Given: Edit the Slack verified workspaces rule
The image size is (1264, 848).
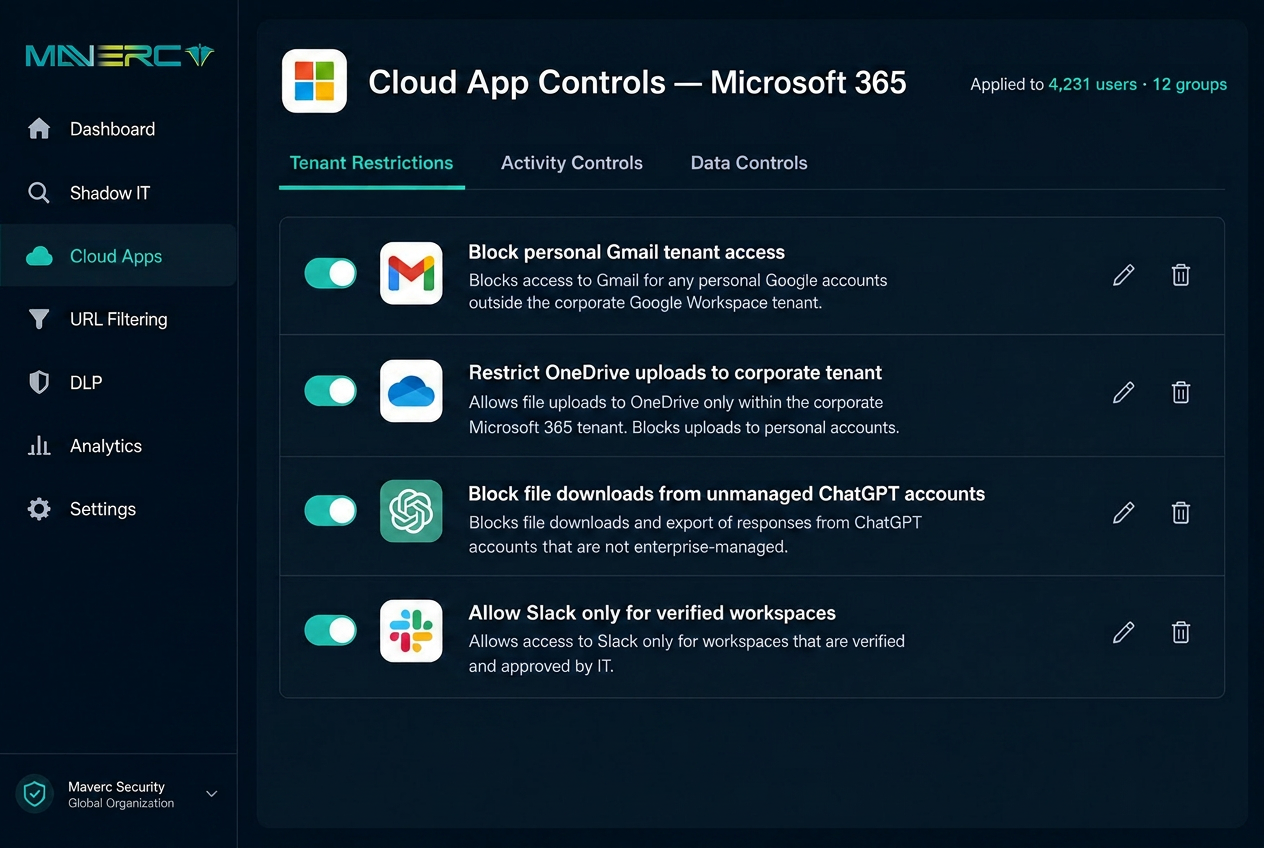Looking at the screenshot, I should pos(1124,632).
